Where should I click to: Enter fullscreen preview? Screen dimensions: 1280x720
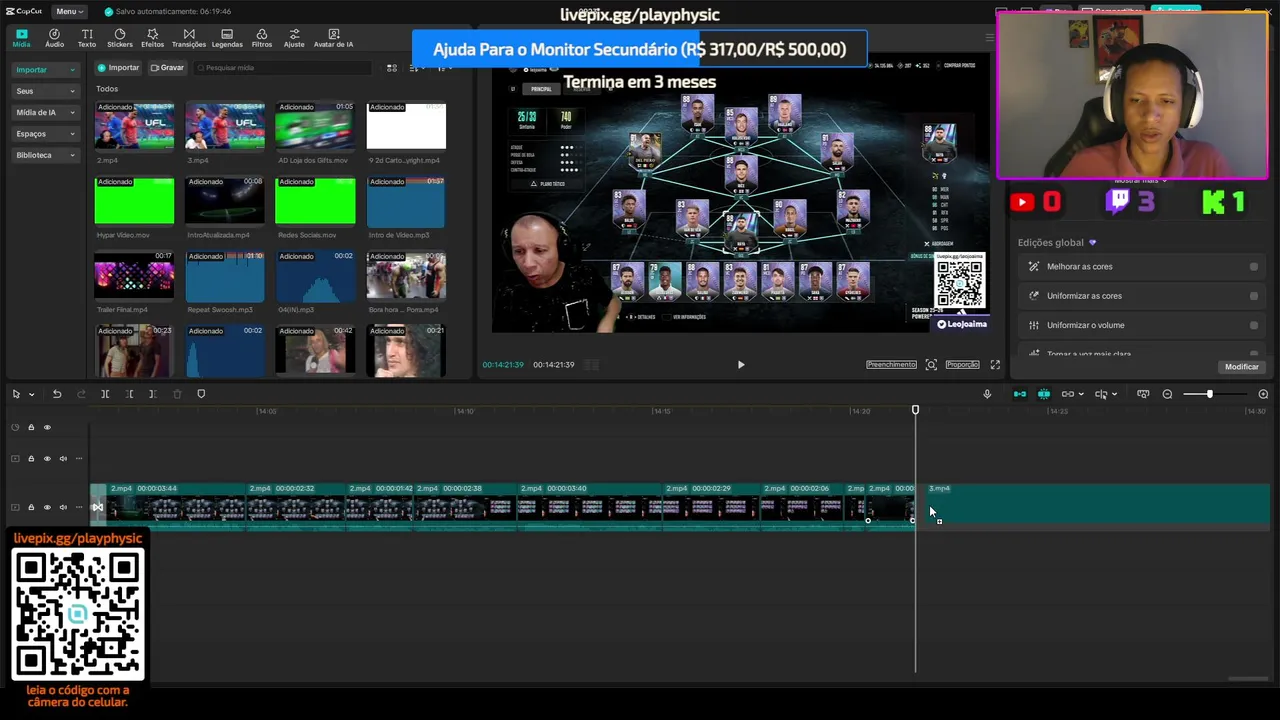coord(995,365)
